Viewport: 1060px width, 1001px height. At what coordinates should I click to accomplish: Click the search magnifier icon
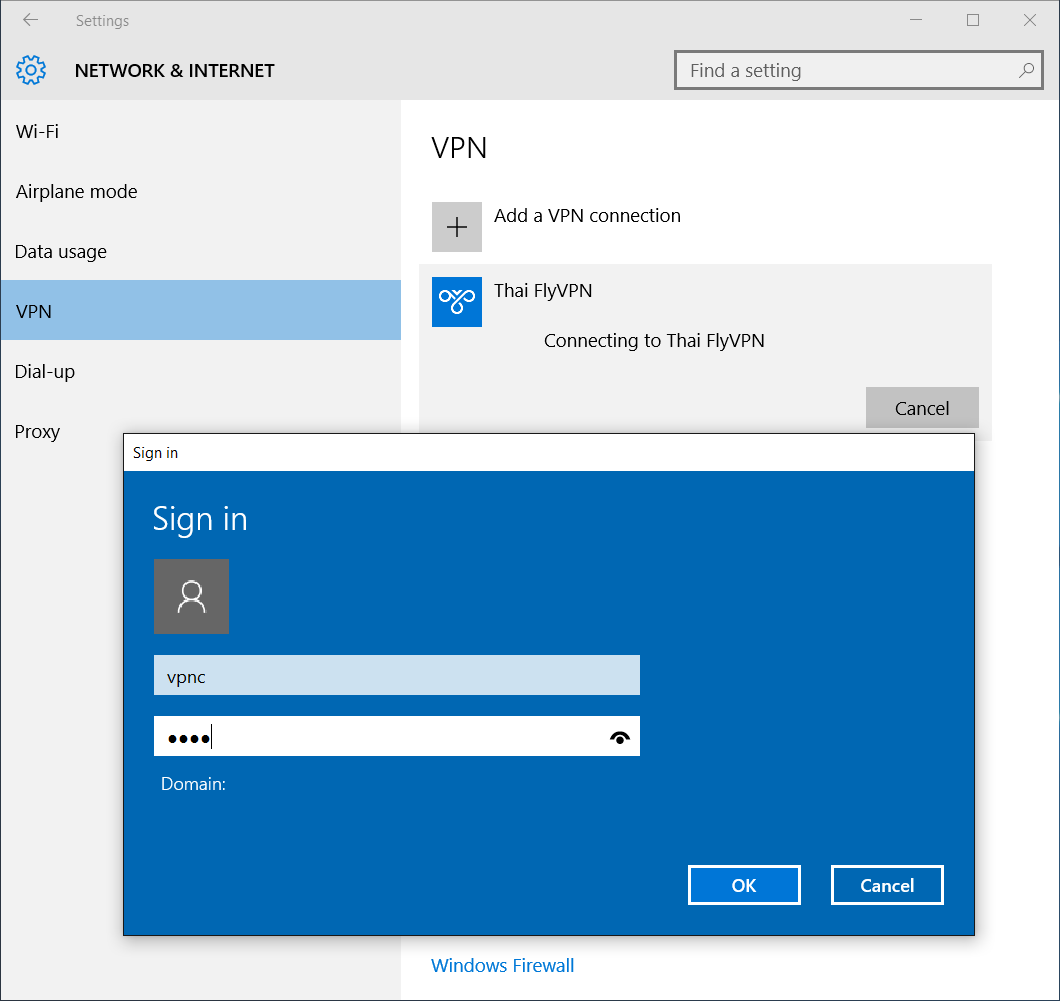click(x=1026, y=71)
